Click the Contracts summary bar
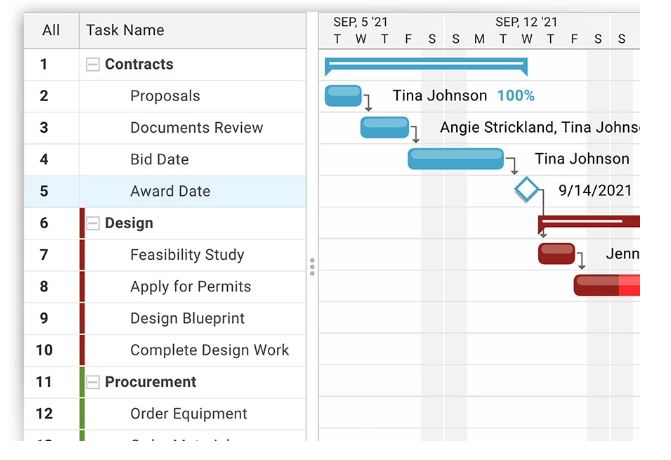 pyautogui.click(x=426, y=64)
